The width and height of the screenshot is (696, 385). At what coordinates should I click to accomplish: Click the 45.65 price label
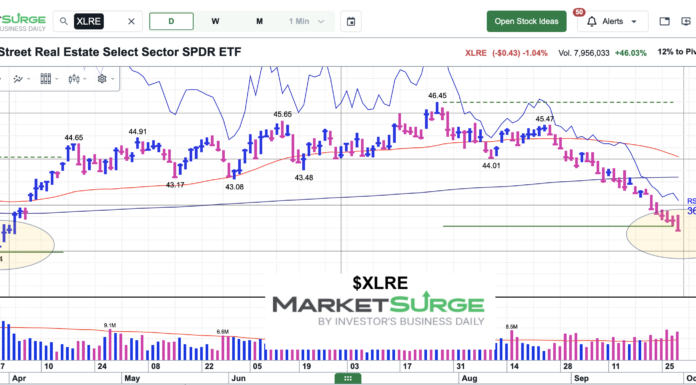pos(282,115)
